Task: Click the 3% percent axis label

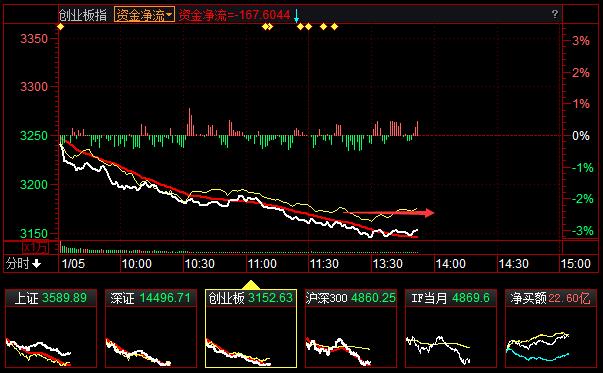Action: click(581, 41)
